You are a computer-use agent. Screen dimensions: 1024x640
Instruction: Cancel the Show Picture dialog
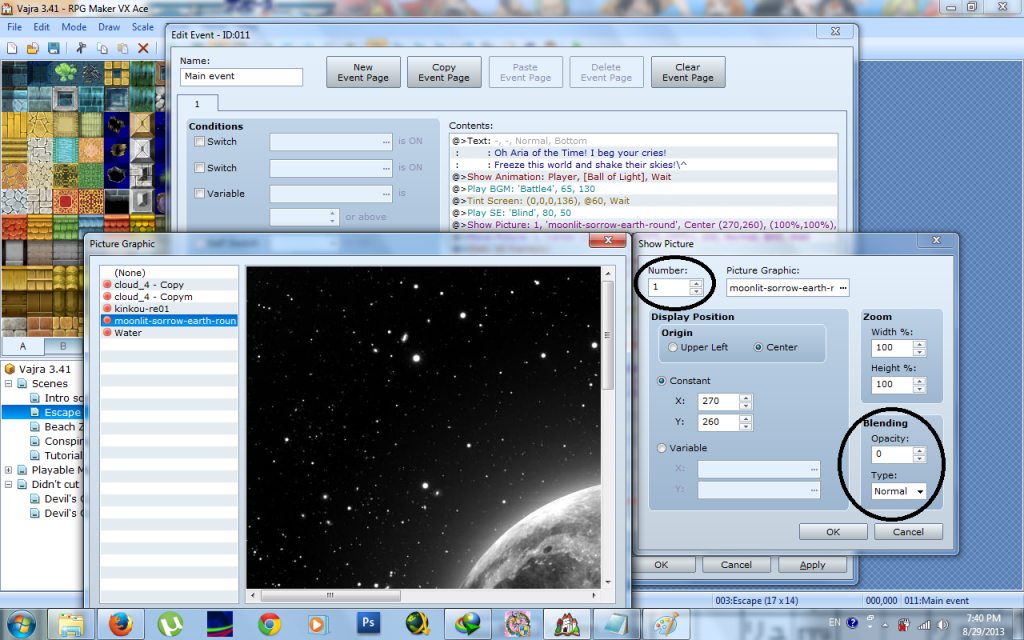908,532
